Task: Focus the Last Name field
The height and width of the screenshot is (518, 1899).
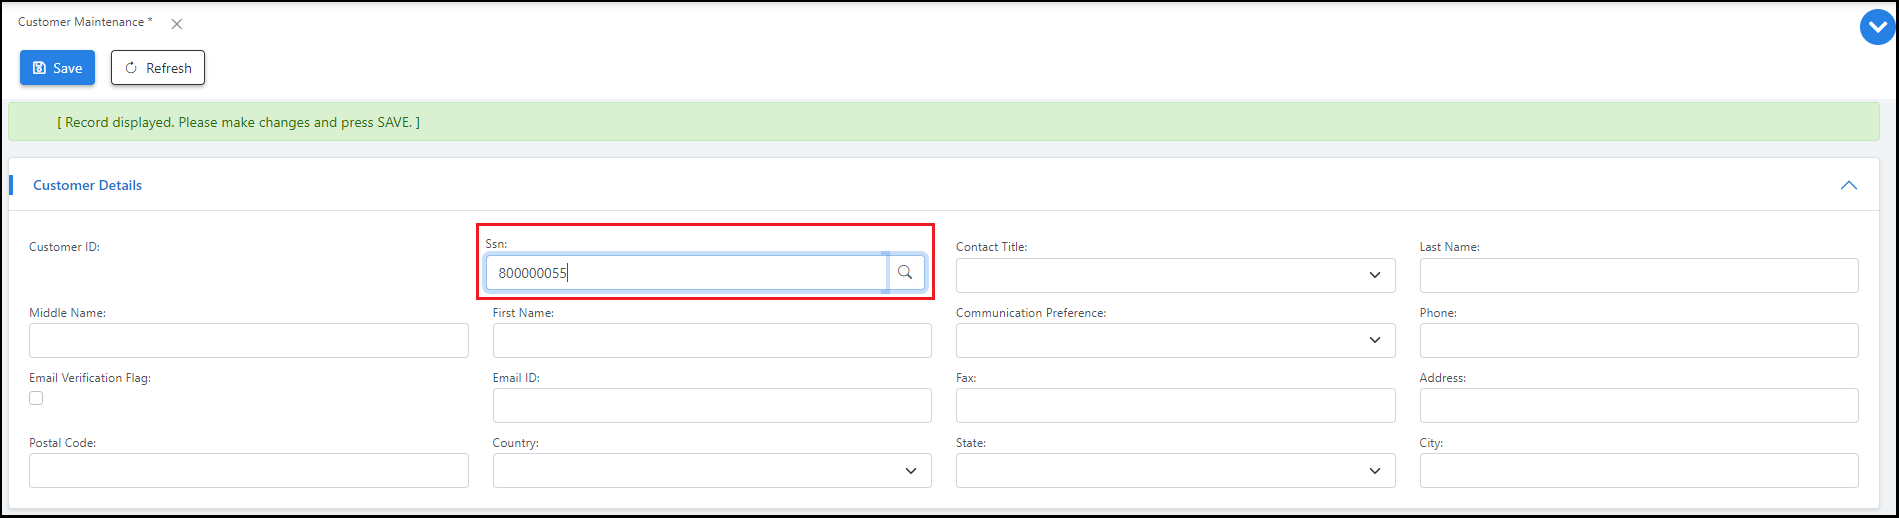Action: [x=1638, y=275]
